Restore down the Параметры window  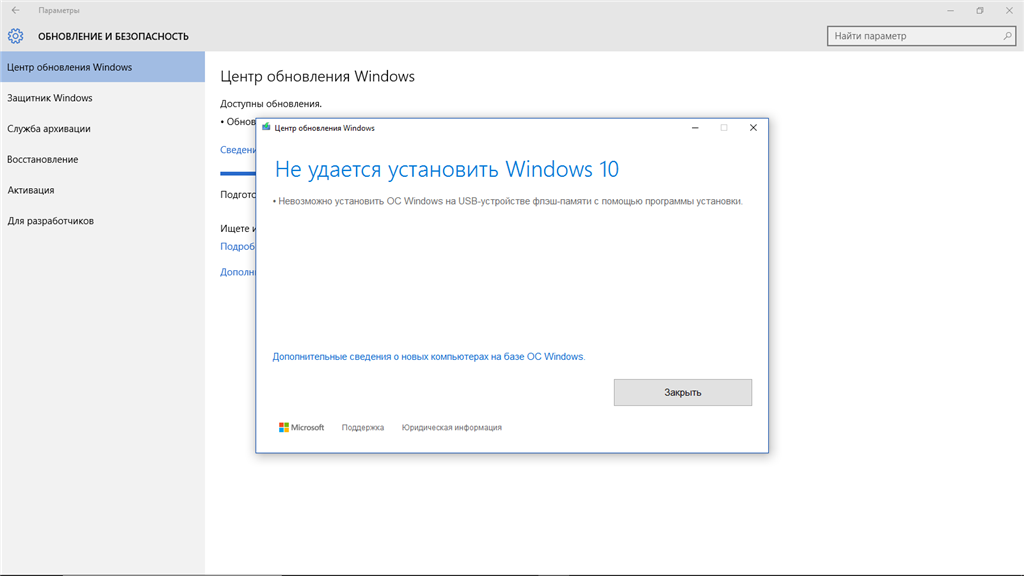coord(980,10)
